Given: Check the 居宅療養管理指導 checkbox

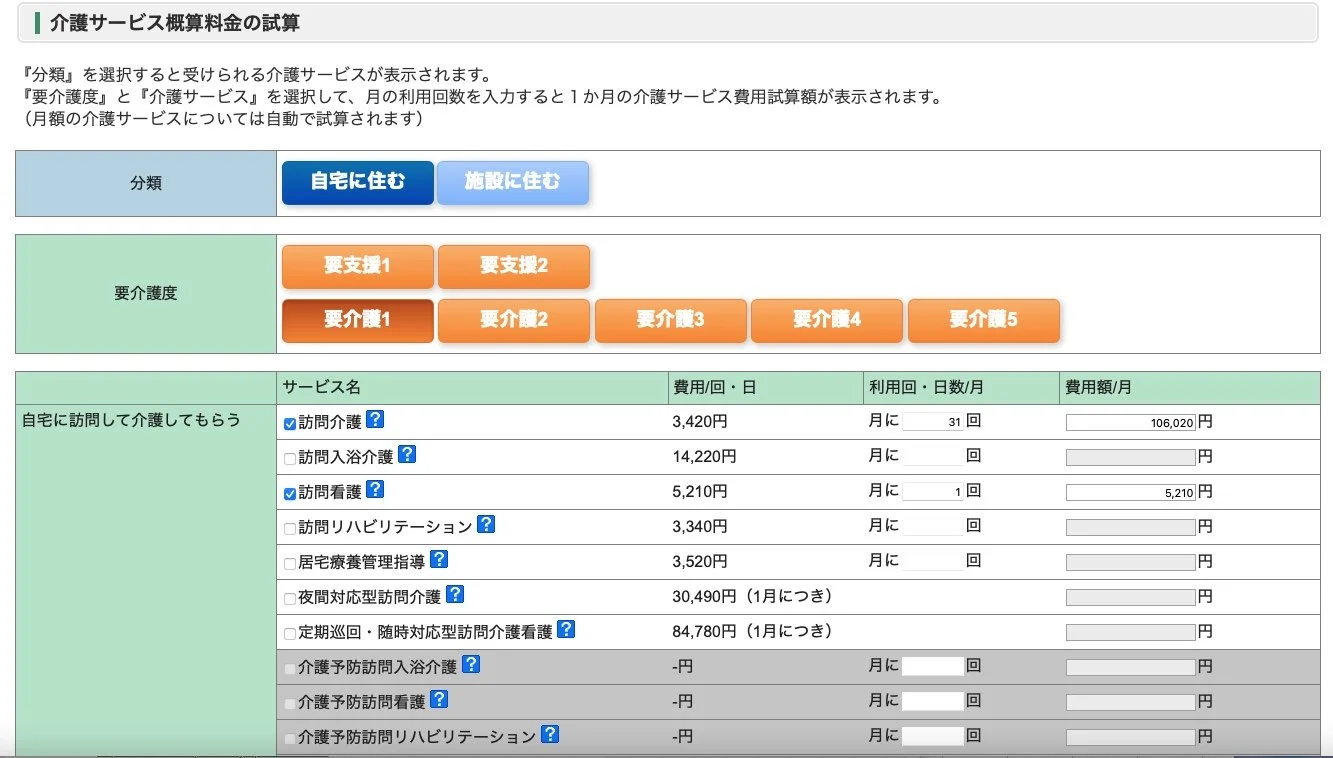Looking at the screenshot, I should (290, 564).
